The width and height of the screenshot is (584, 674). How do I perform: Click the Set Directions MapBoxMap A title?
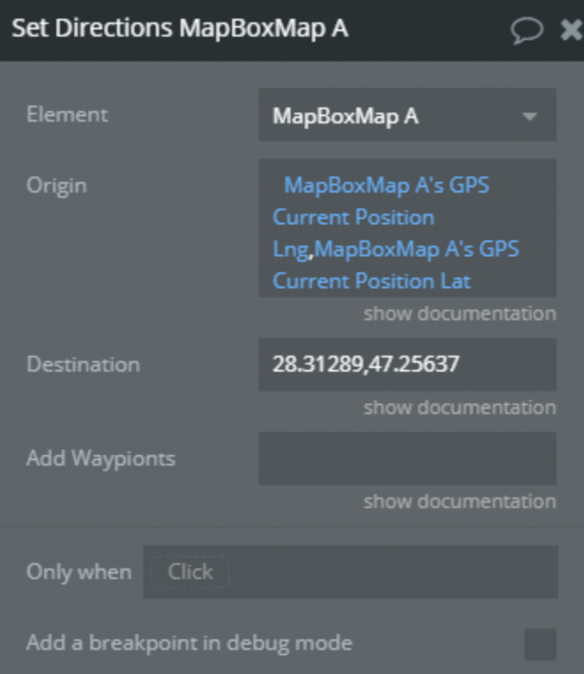point(180,28)
